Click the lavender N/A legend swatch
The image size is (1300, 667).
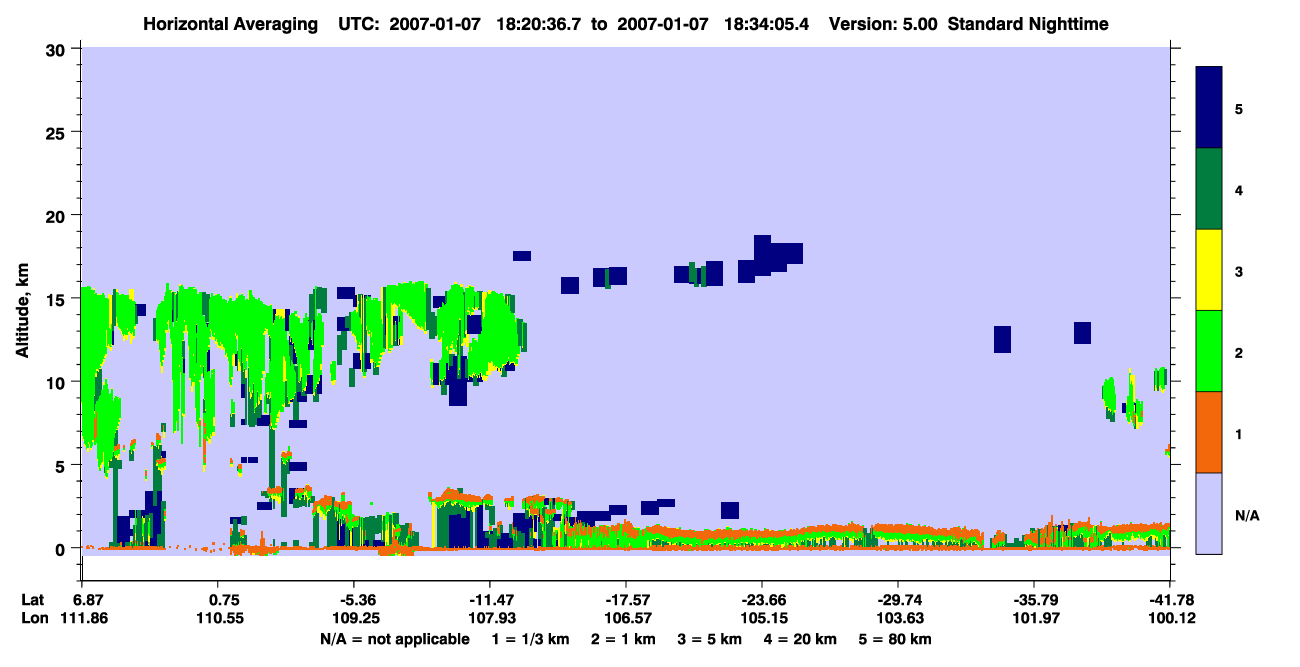point(1209,513)
